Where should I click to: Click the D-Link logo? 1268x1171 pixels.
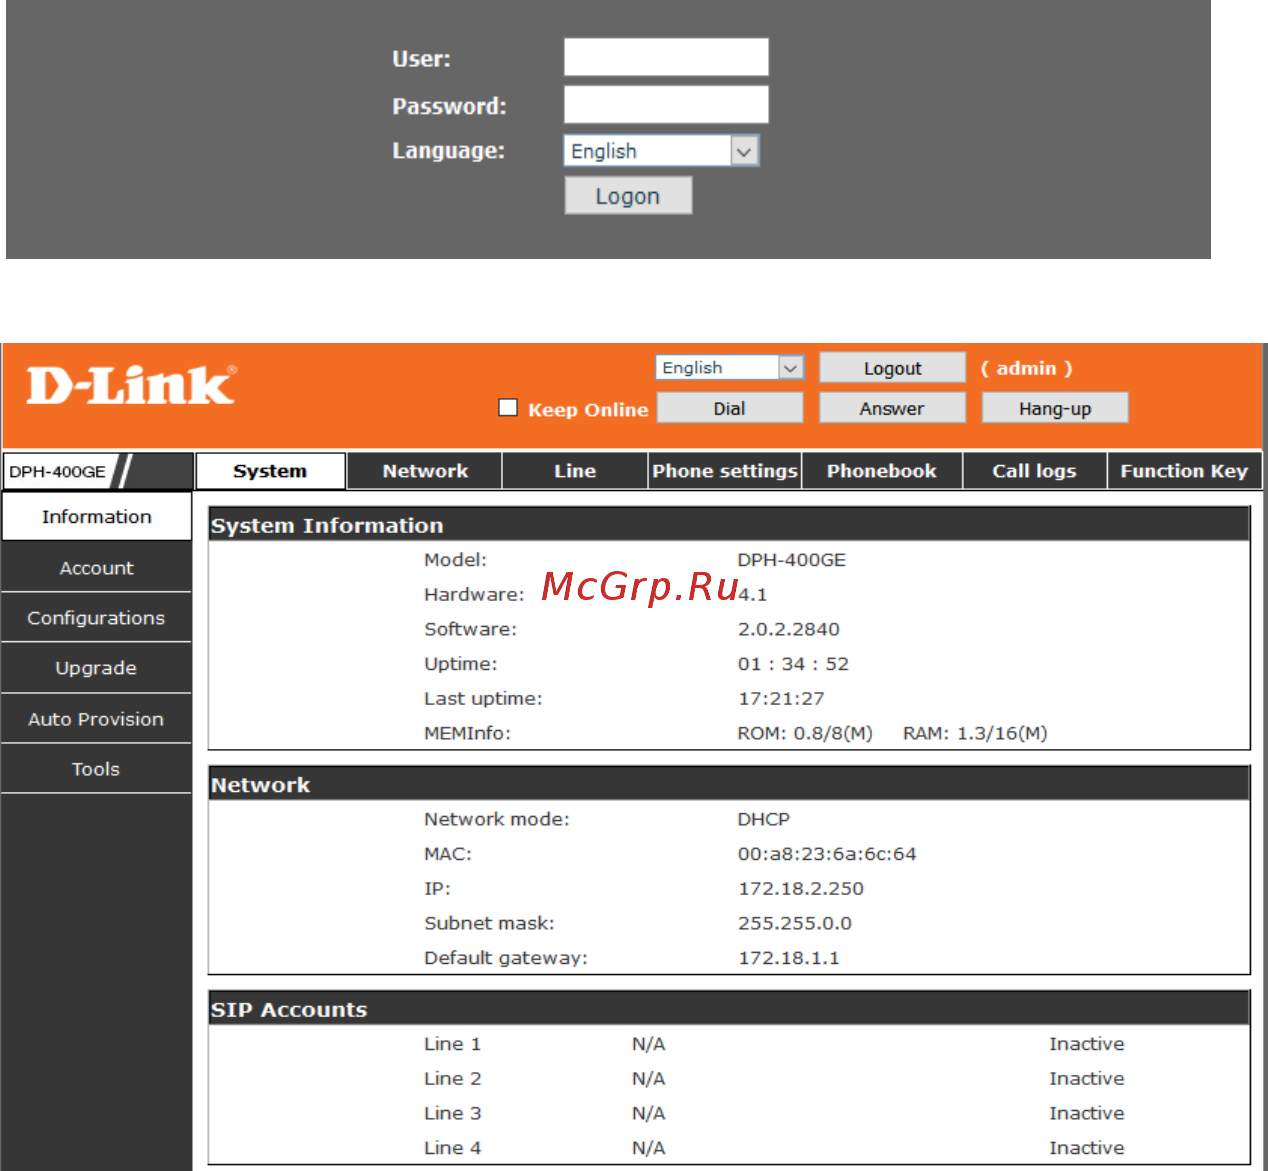pyautogui.click(x=131, y=386)
